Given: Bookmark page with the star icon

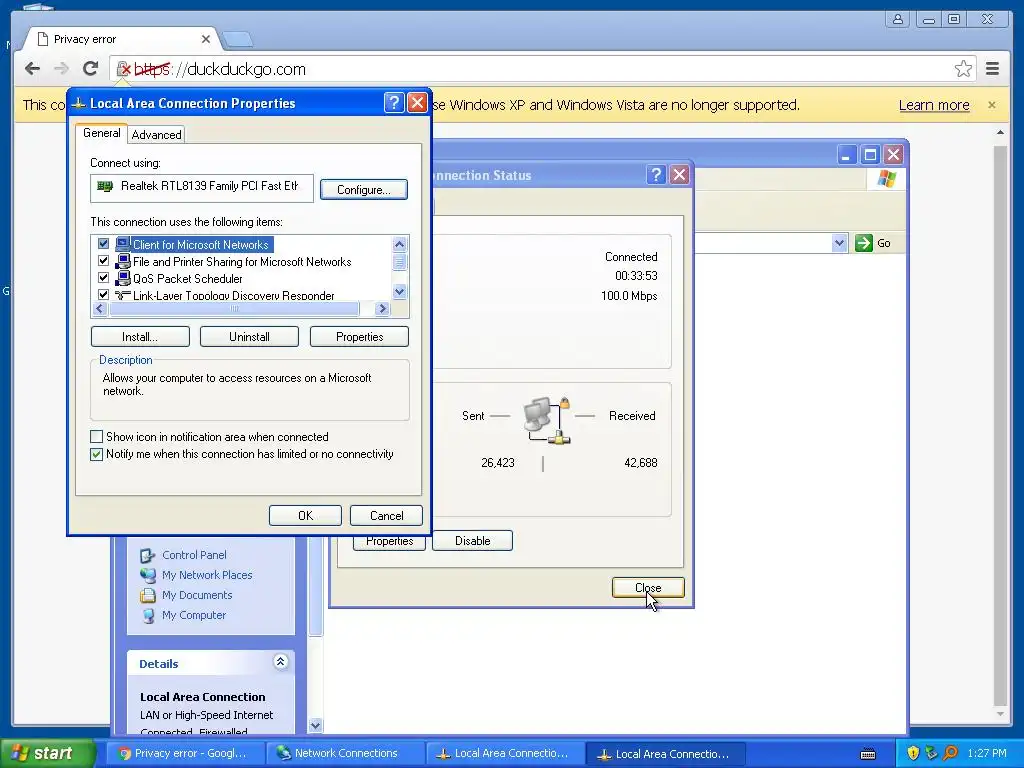Looking at the screenshot, I should coord(963,69).
